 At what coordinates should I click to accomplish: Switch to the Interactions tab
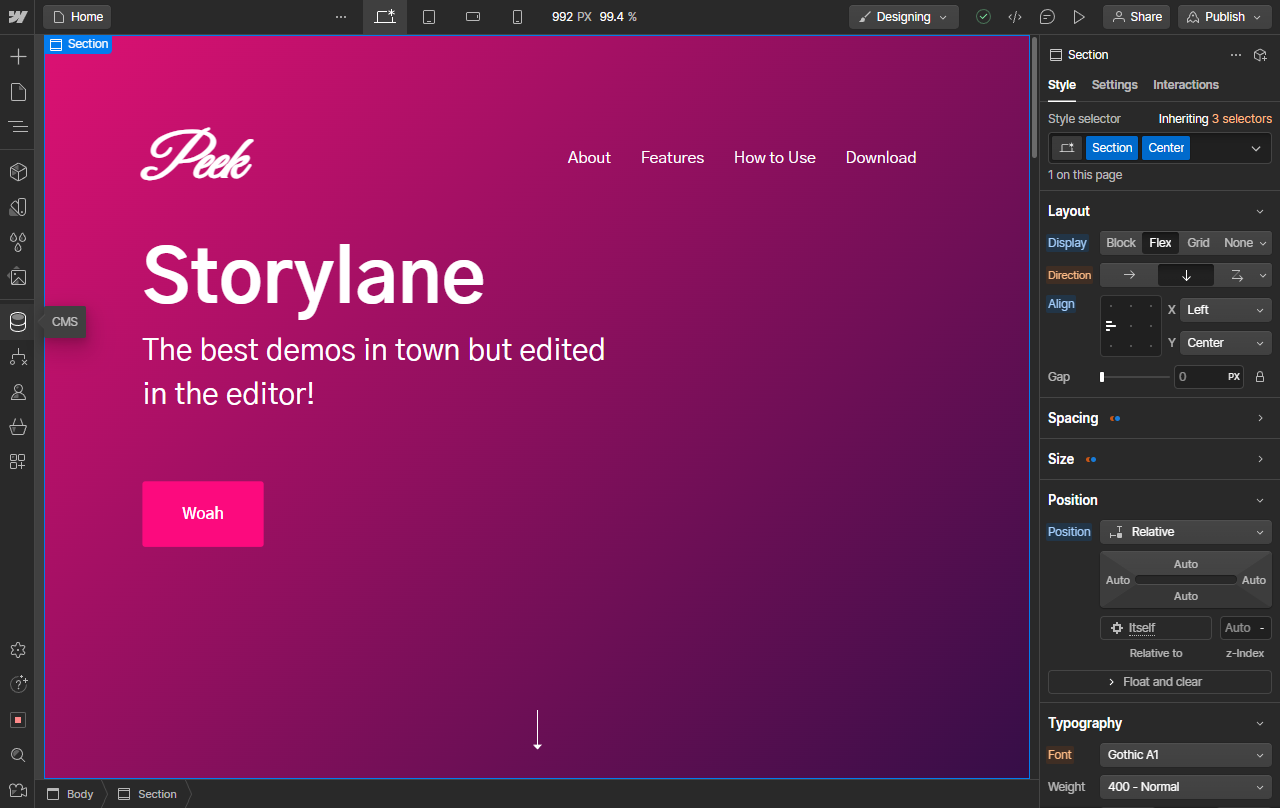[1186, 85]
